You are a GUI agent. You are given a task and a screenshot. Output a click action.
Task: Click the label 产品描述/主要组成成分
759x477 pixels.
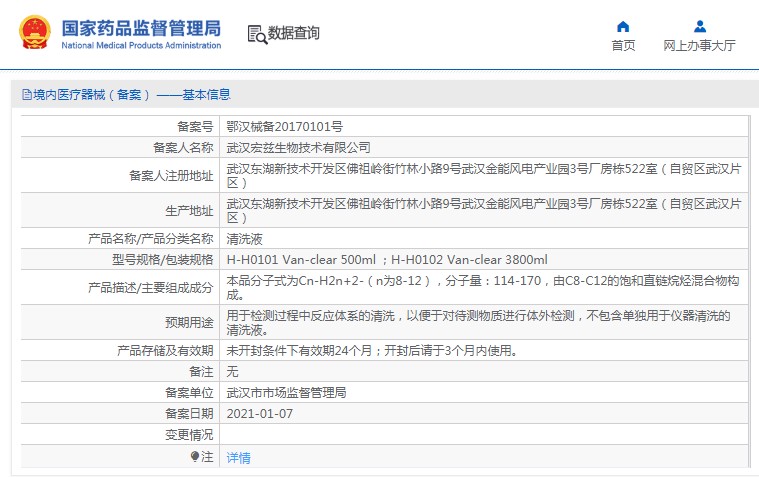click(151, 288)
